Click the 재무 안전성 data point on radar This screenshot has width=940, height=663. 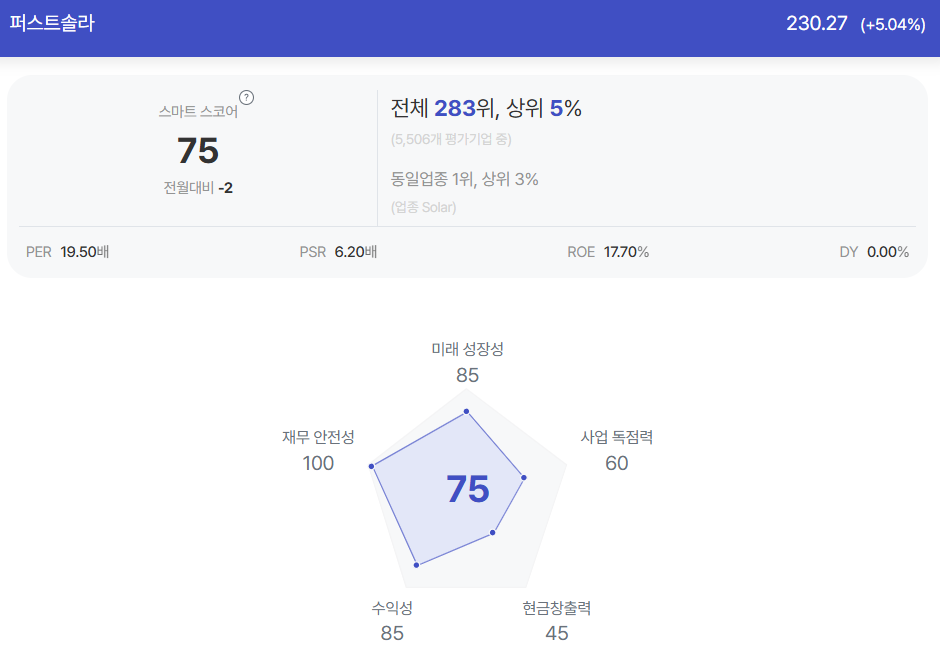(372, 466)
